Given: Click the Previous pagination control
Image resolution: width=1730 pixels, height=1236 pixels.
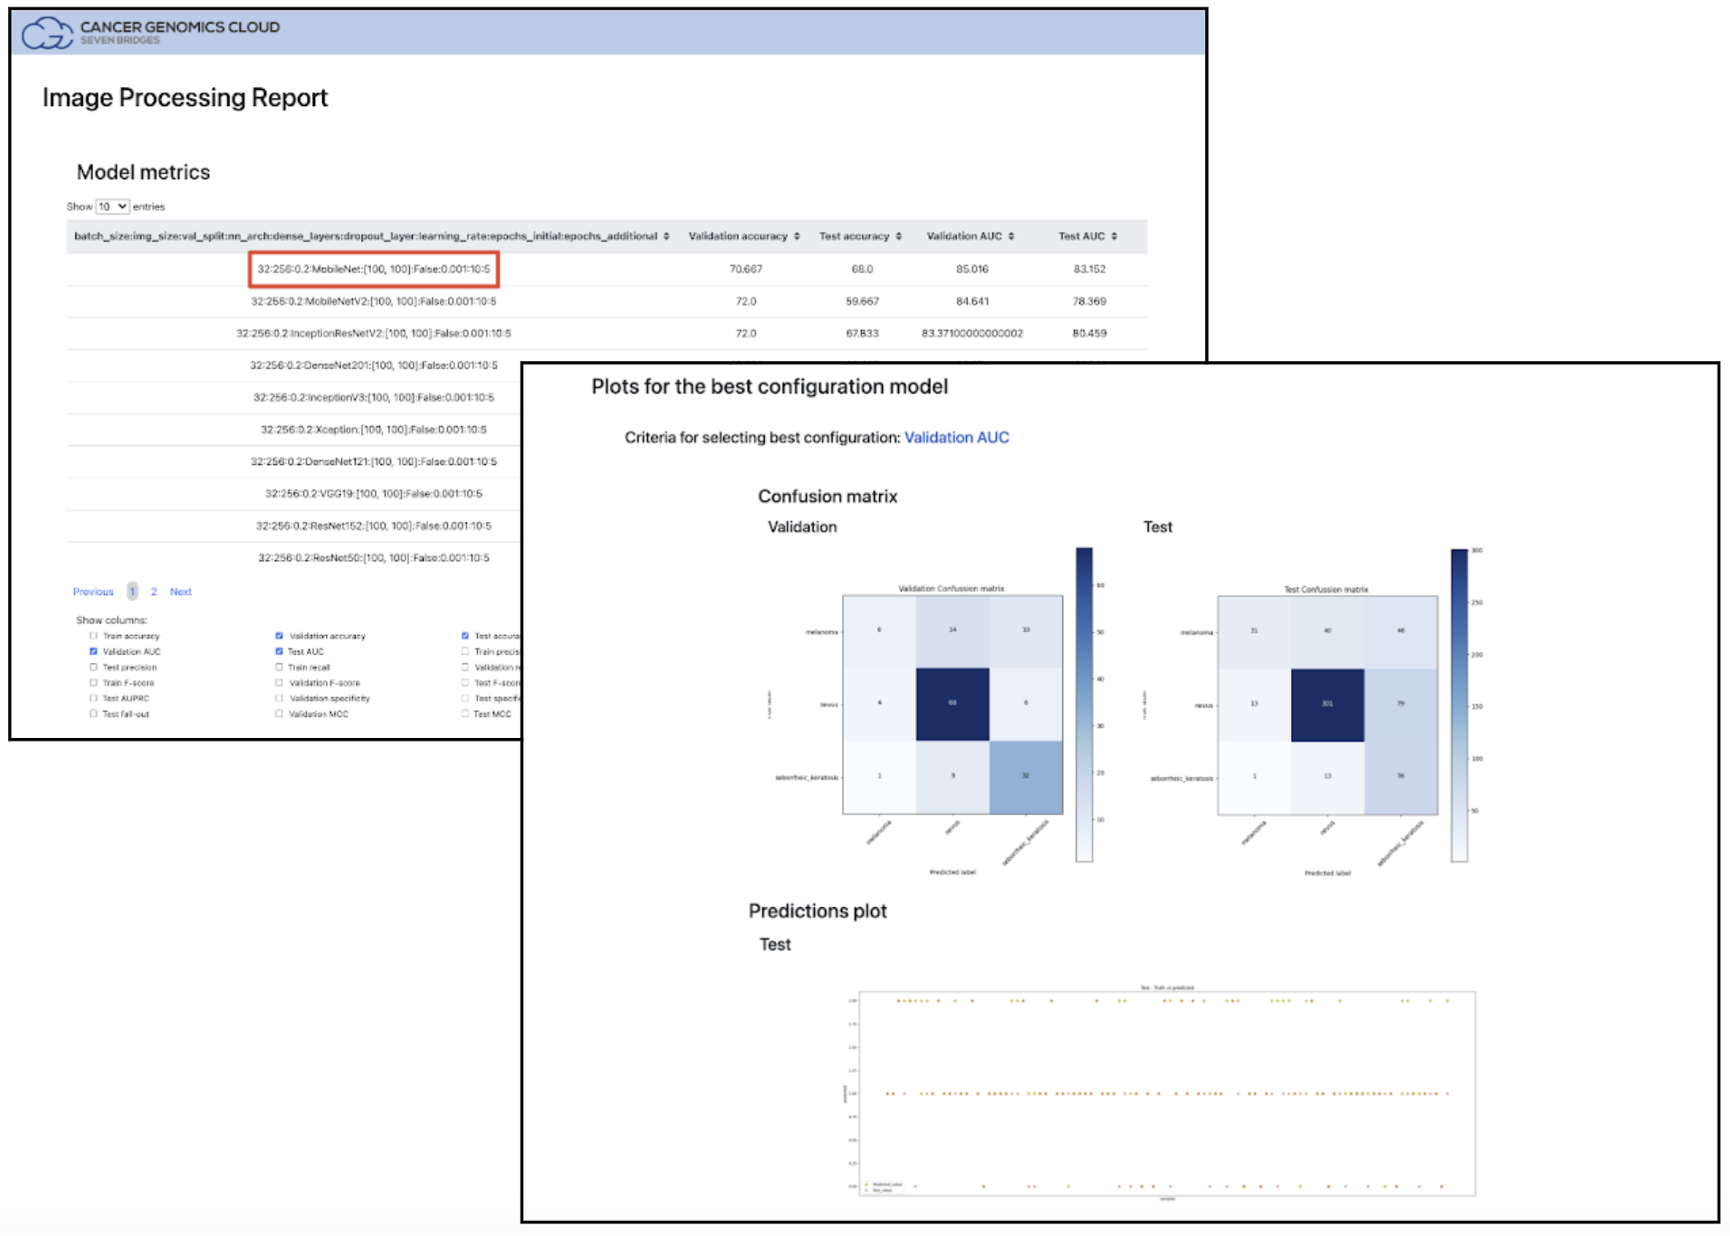Looking at the screenshot, I should tap(93, 591).
